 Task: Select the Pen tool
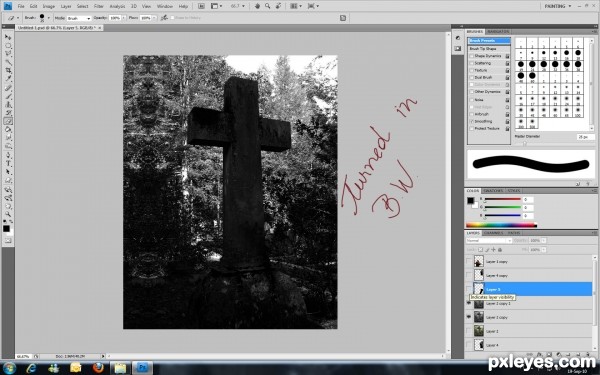pyautogui.click(x=8, y=155)
